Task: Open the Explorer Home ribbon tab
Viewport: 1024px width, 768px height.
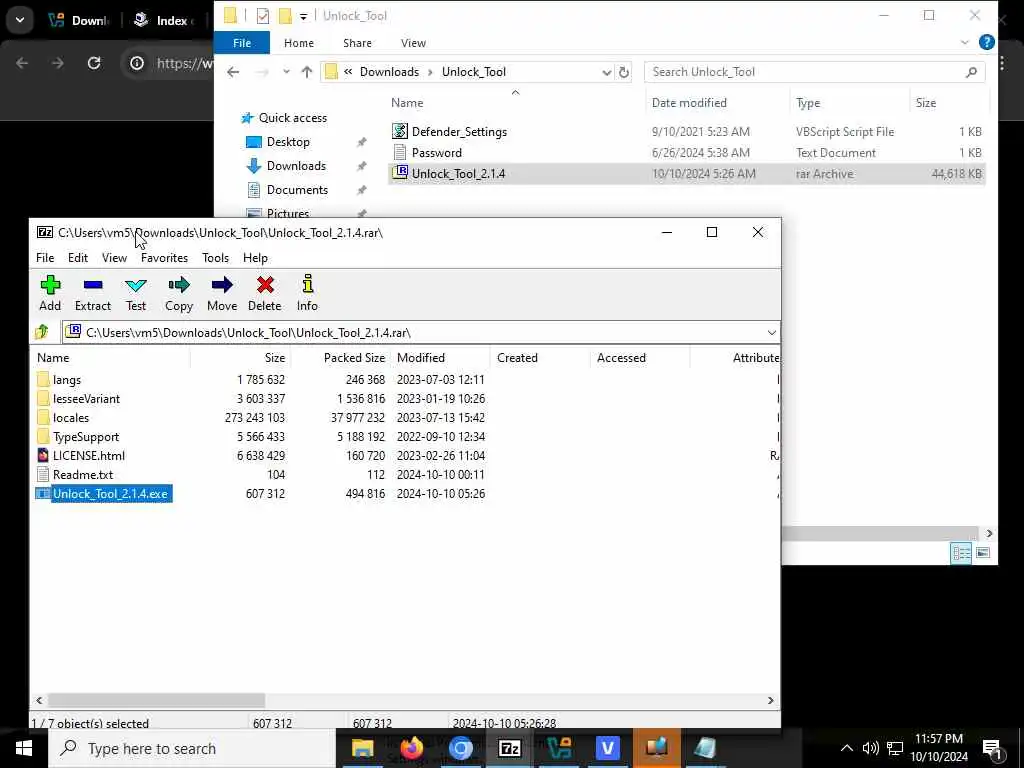Action: (298, 42)
